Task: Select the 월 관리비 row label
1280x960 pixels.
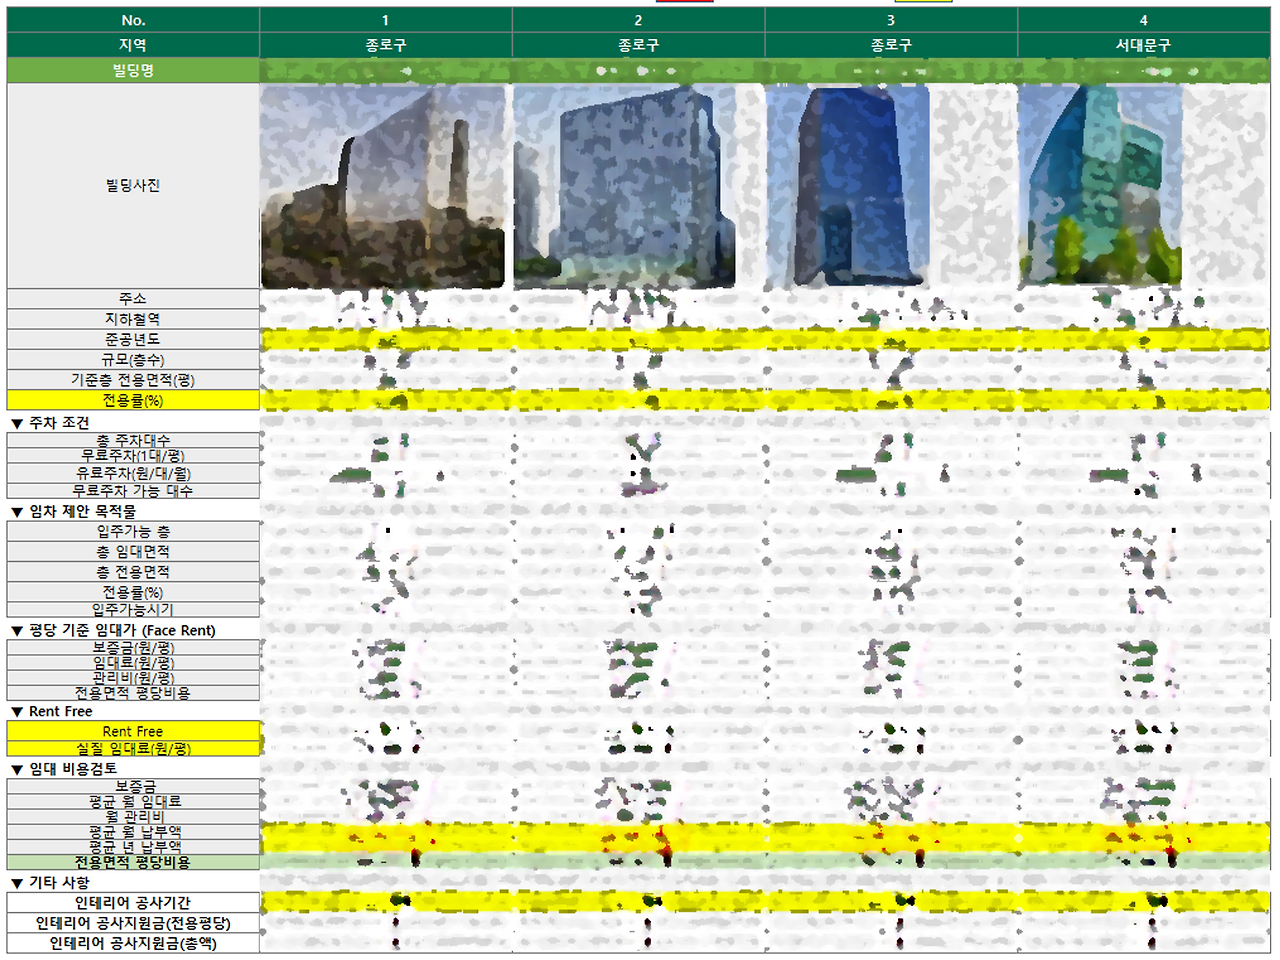Action: click(x=133, y=817)
